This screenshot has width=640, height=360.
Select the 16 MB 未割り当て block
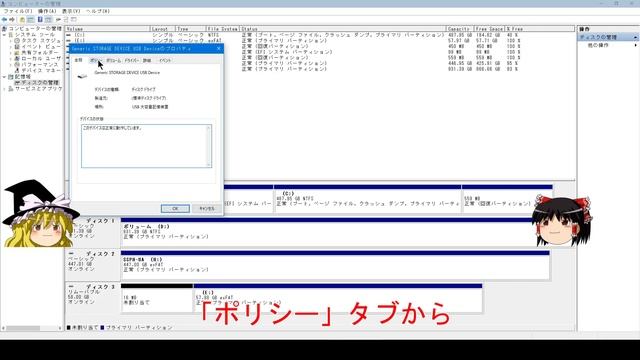[x=157, y=299]
